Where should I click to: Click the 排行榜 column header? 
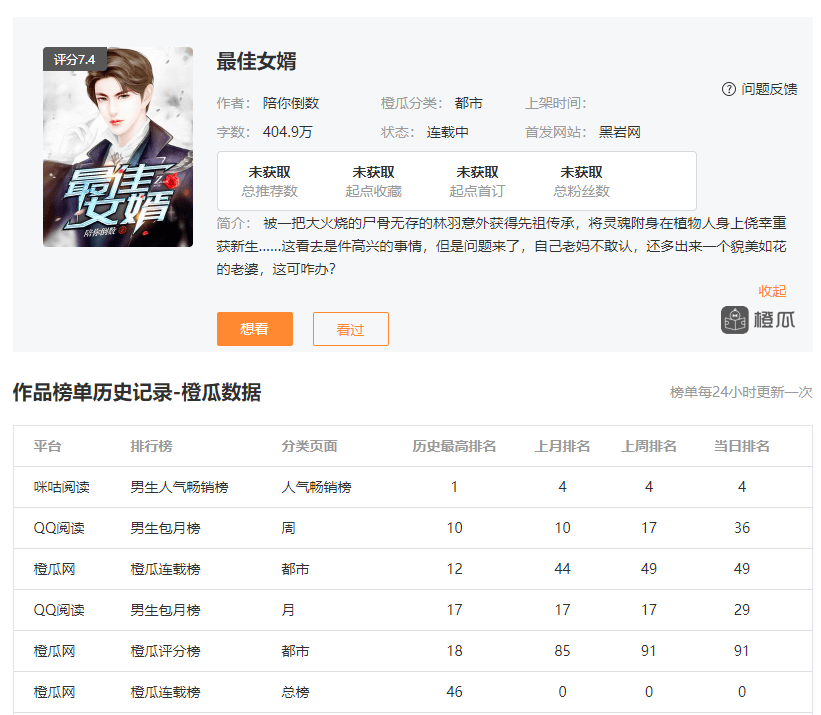[x=151, y=446]
